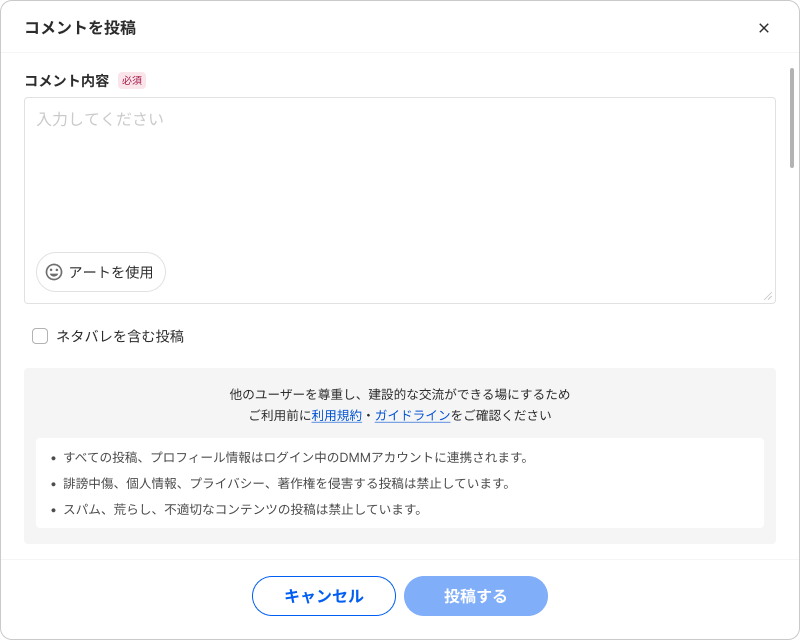
Task: Open the 利用規約 link
Action: click(x=337, y=415)
